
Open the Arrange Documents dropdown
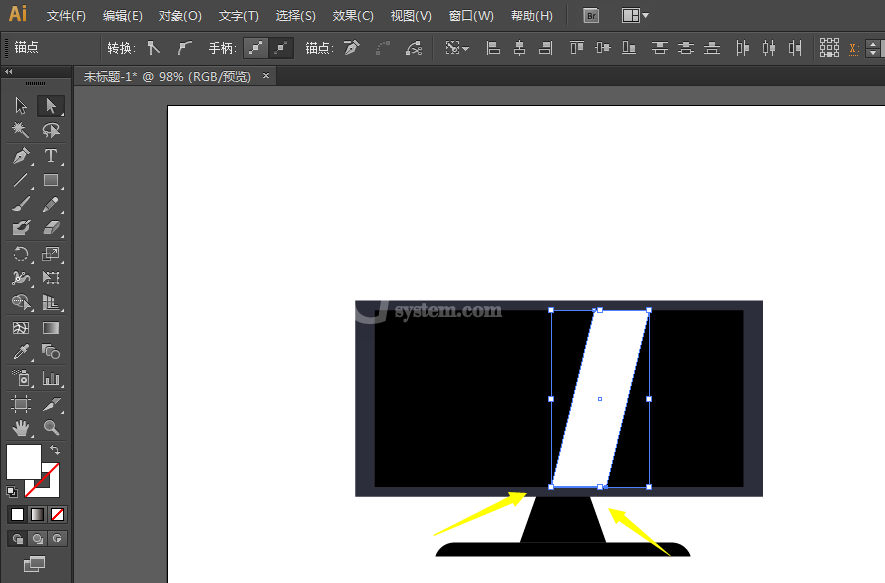tap(635, 16)
